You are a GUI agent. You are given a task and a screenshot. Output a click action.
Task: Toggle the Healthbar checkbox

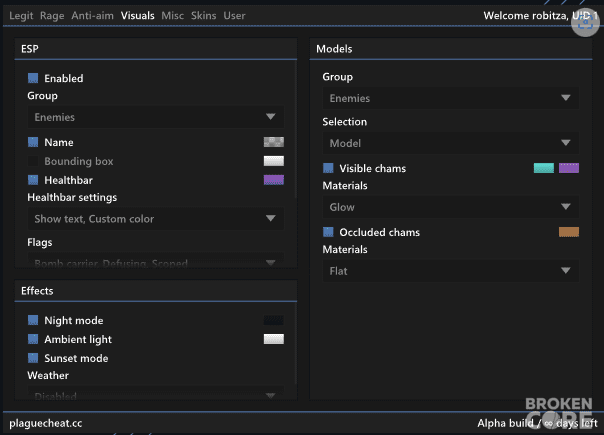[x=33, y=180]
